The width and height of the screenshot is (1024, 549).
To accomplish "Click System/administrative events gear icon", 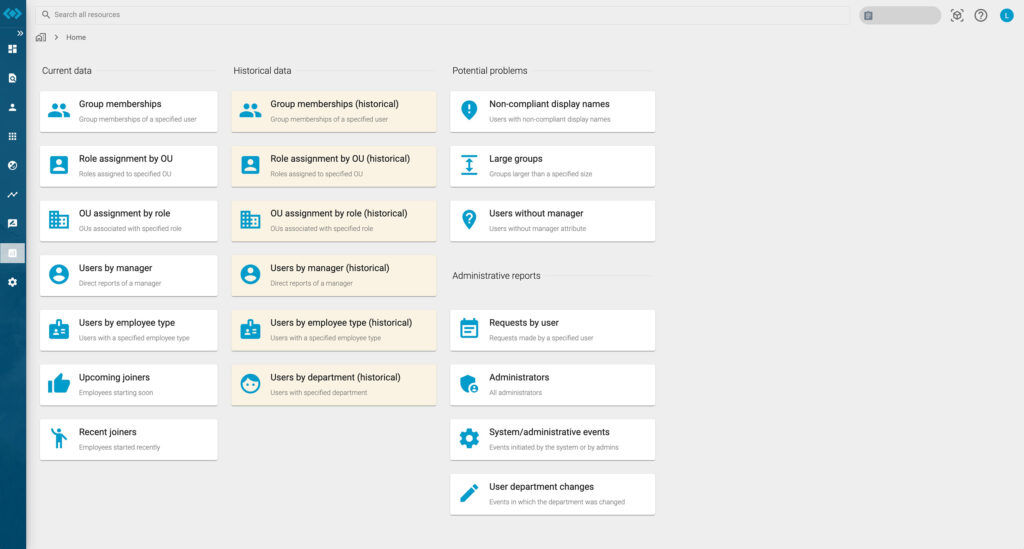I will [469, 438].
